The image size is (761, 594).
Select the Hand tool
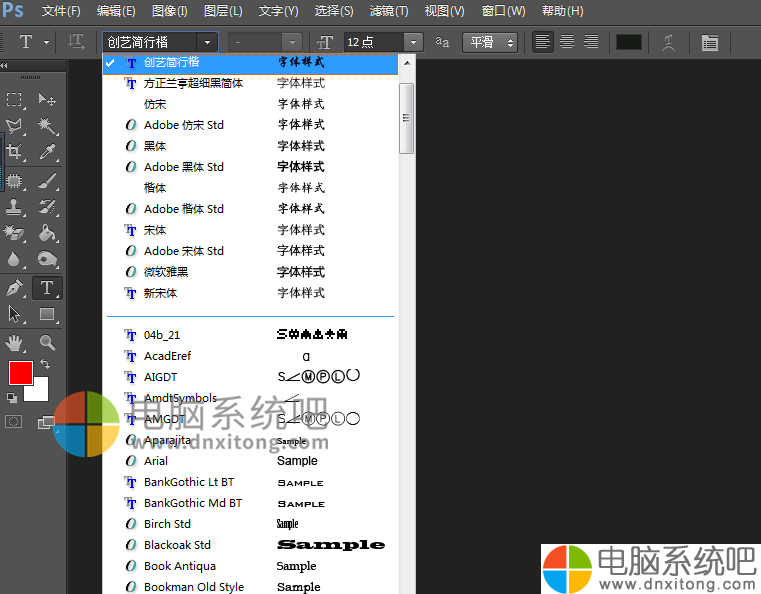click(x=14, y=343)
